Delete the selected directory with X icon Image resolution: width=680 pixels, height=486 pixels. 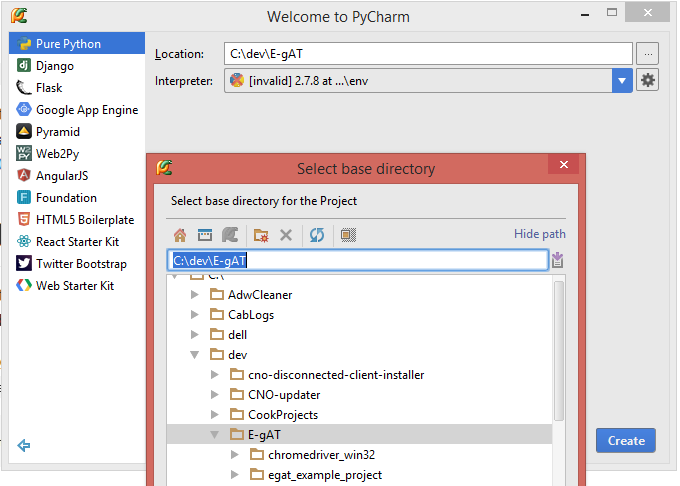click(x=286, y=235)
